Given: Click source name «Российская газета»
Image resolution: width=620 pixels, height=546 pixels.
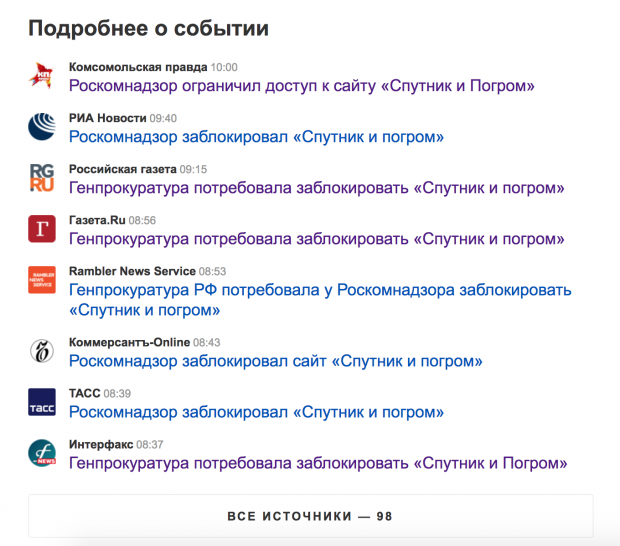Looking at the screenshot, I should (x=123, y=169).
